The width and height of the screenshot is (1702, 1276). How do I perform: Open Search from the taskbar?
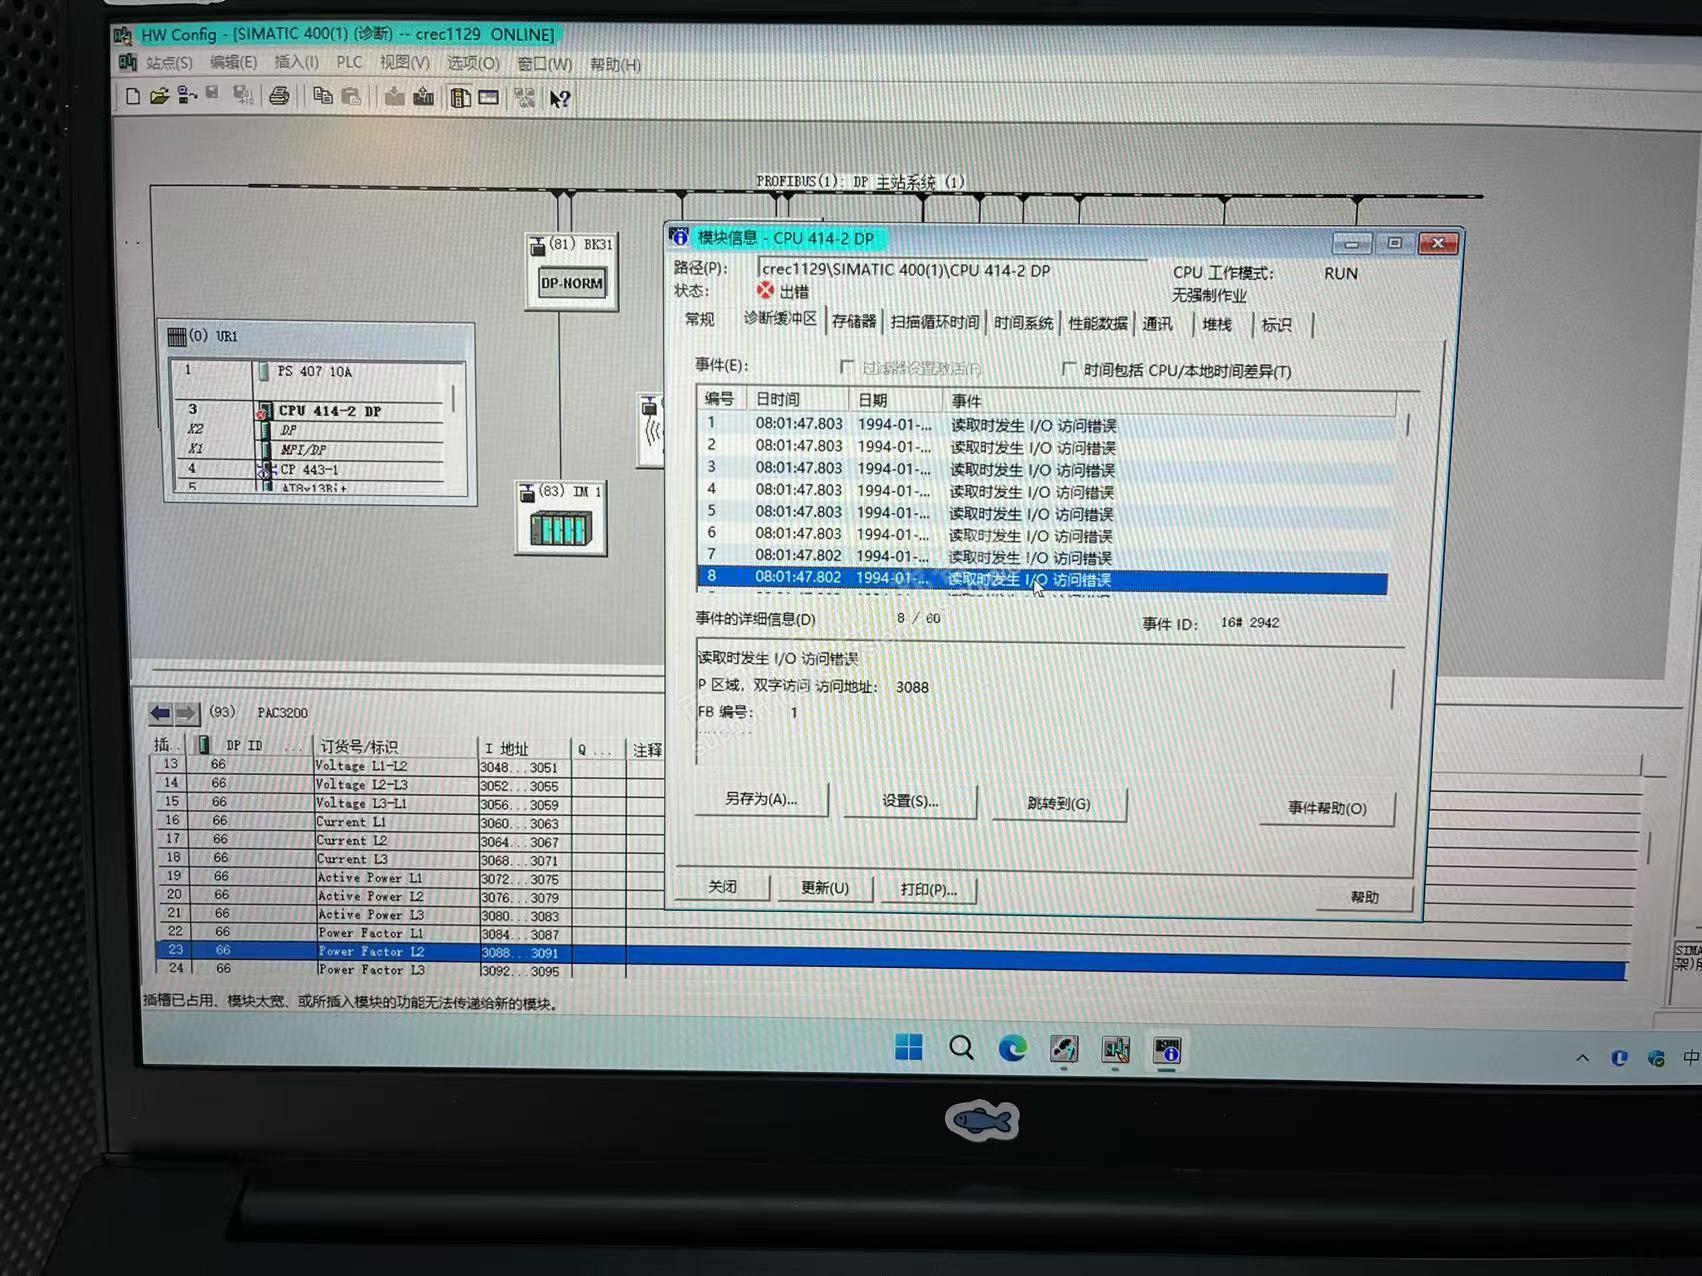(961, 1048)
